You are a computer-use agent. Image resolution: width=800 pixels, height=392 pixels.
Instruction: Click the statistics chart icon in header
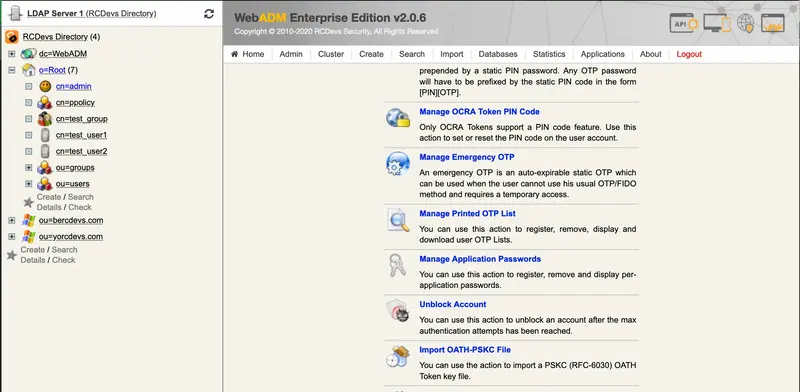pos(773,23)
